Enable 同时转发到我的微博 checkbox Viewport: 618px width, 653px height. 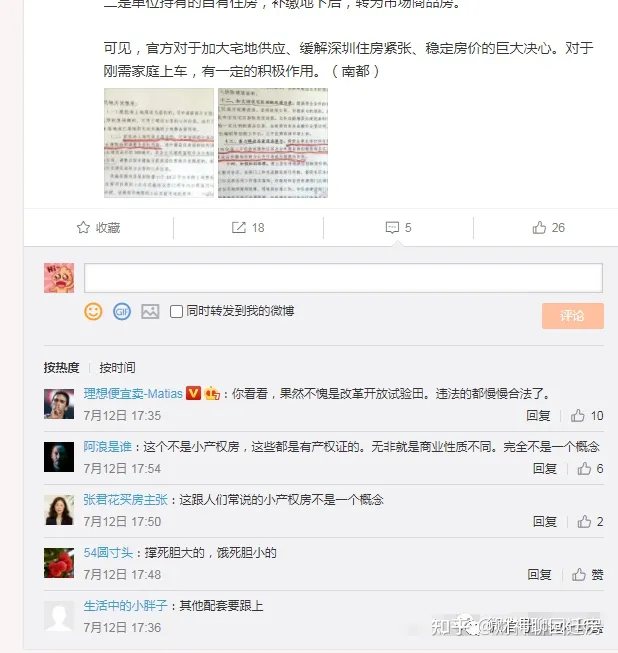(x=176, y=312)
